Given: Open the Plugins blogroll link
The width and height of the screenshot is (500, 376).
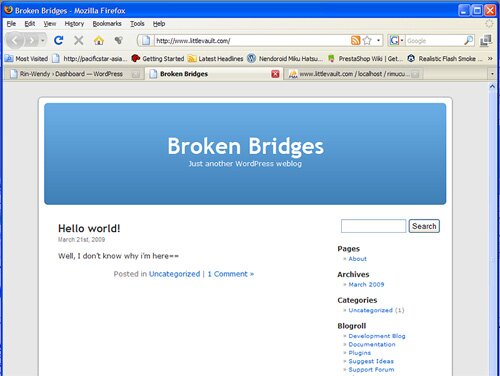Looking at the screenshot, I should (x=359, y=353).
